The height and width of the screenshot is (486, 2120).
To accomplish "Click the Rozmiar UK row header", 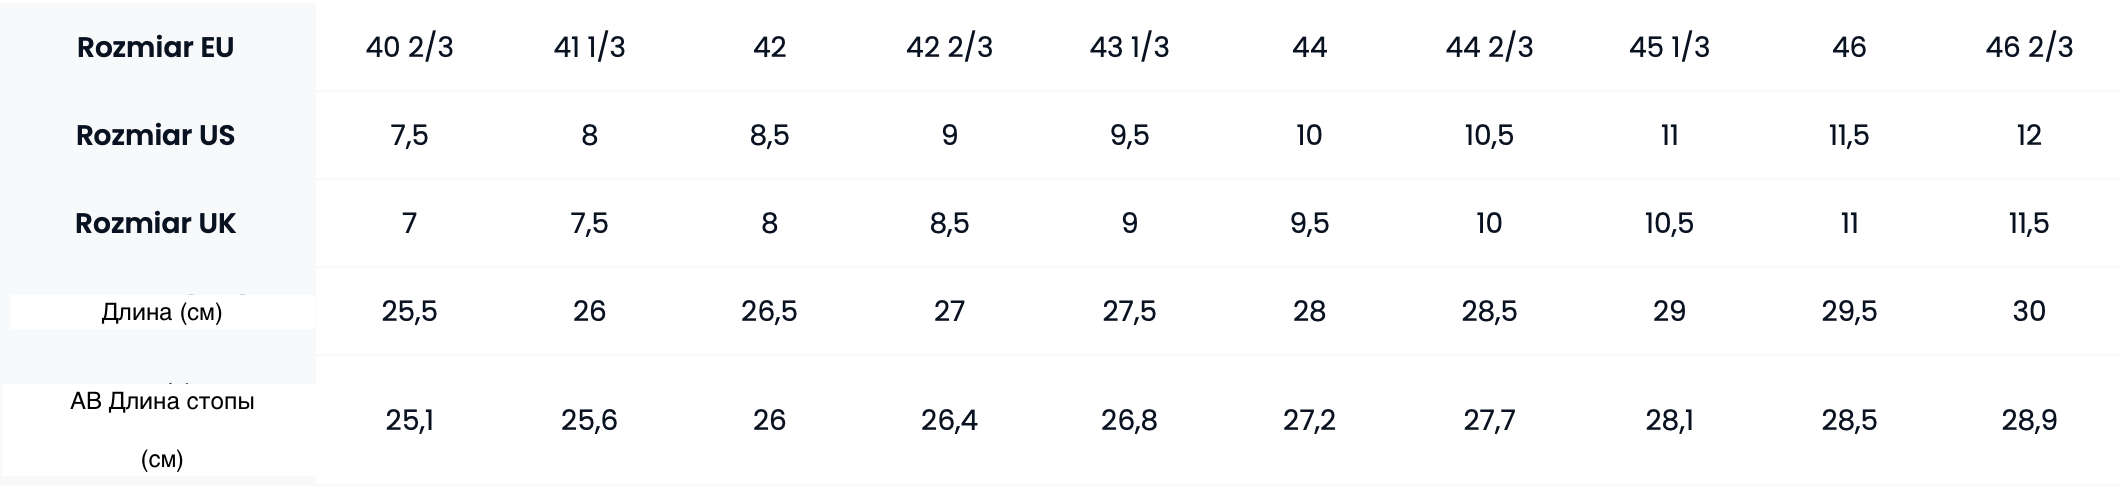I will point(156,224).
